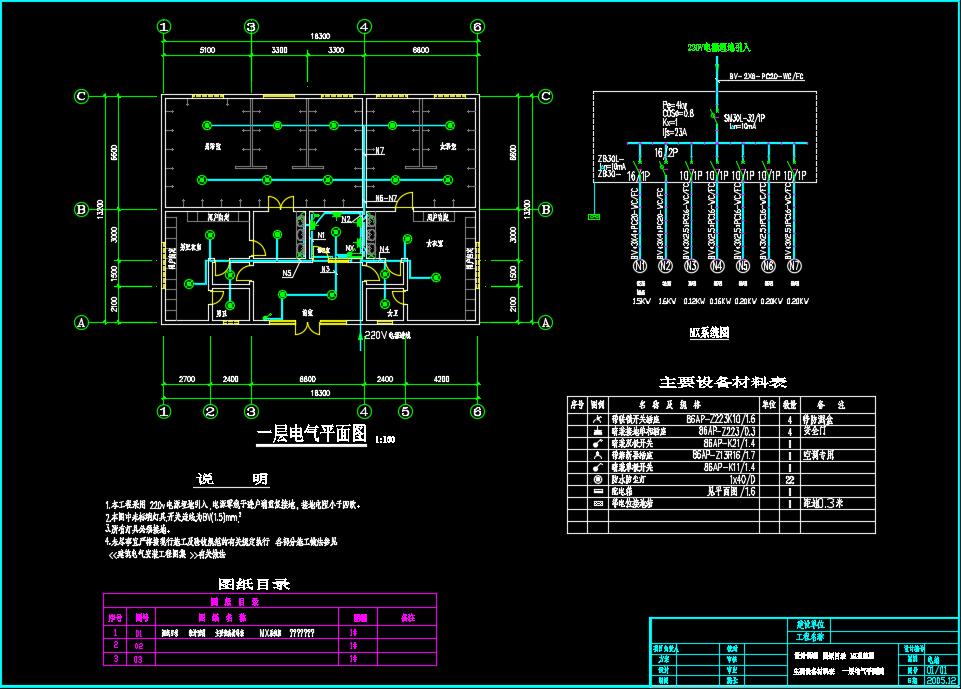Viewport: 961px width, 689px height.
Task: Pick the N1 circuit circle in the system diagram
Action: click(639, 266)
